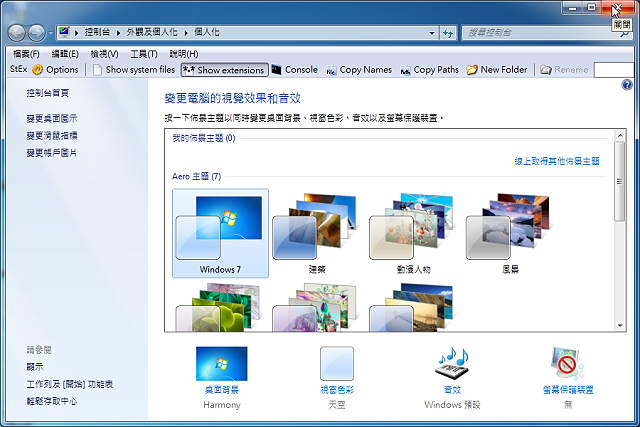Select the 動漫人物 theme
The height and width of the screenshot is (427, 640).
(413, 233)
